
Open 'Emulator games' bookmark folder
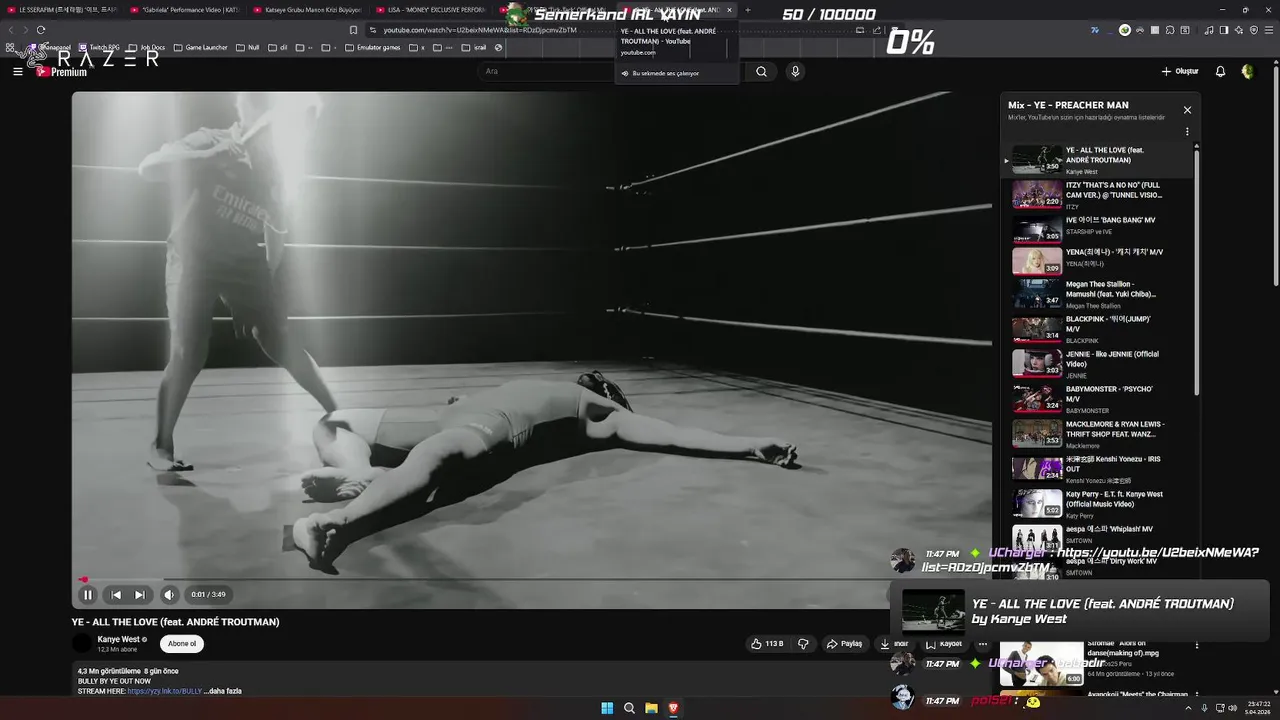(371, 47)
